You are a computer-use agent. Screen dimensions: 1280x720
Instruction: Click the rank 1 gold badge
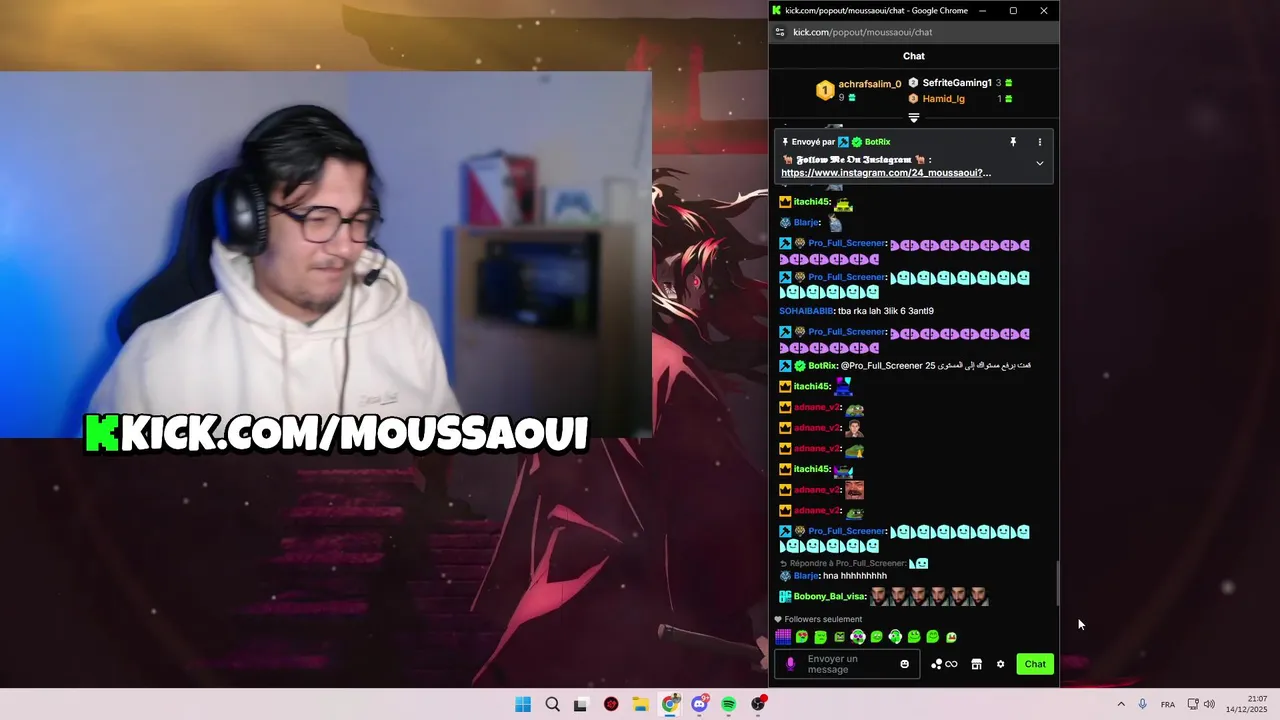tap(825, 91)
